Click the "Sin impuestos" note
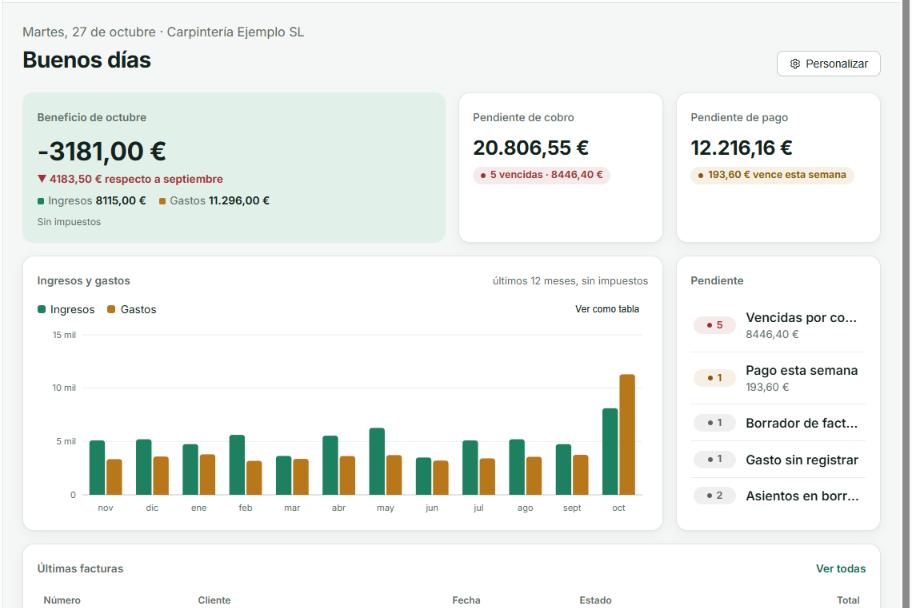Viewport: 912px width, 608px height. [x=69, y=222]
